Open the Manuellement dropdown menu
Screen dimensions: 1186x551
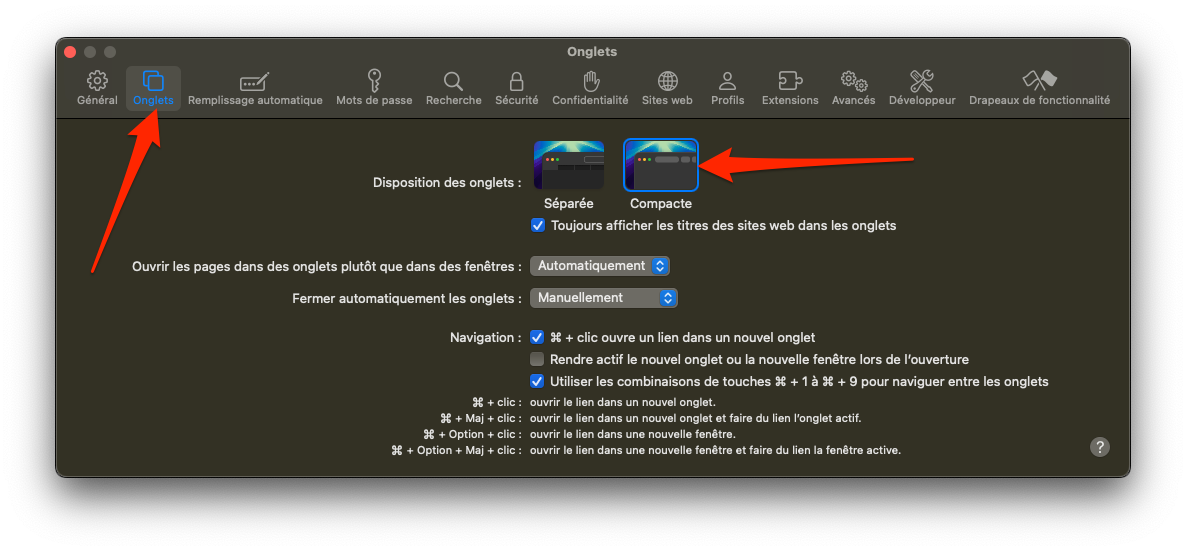pyautogui.click(x=604, y=298)
